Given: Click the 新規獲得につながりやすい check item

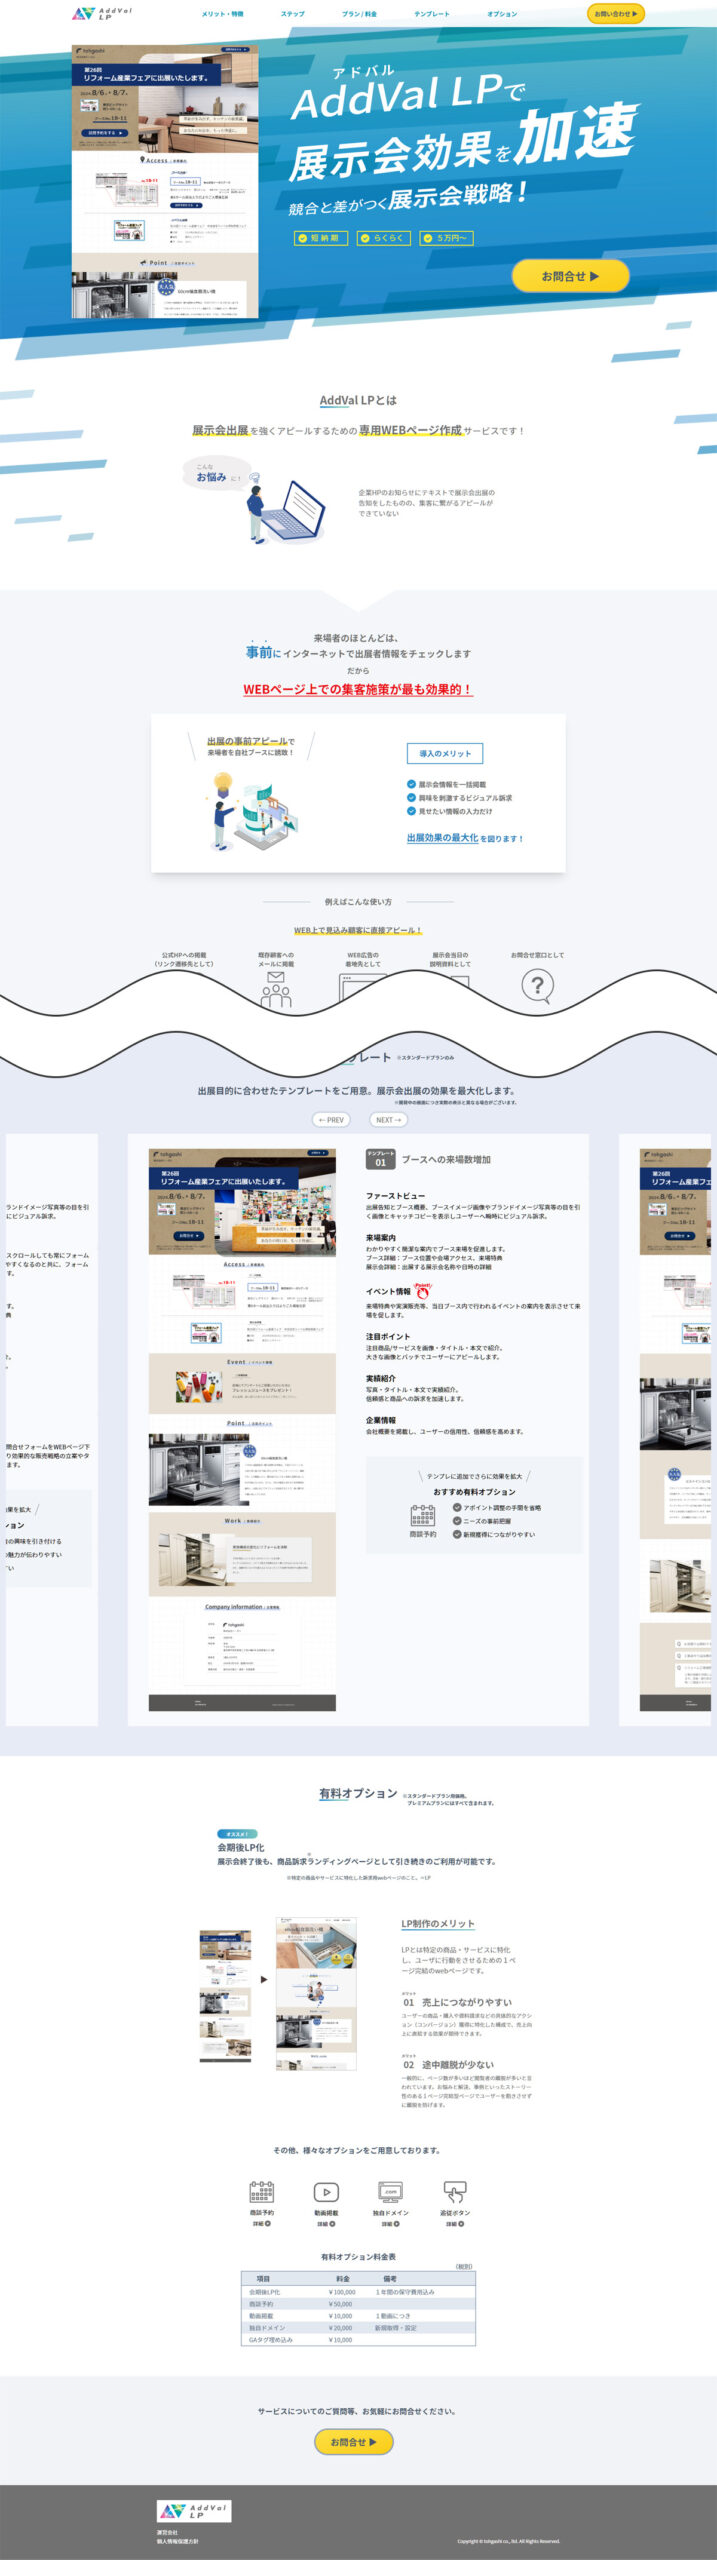Looking at the screenshot, I should (494, 1534).
